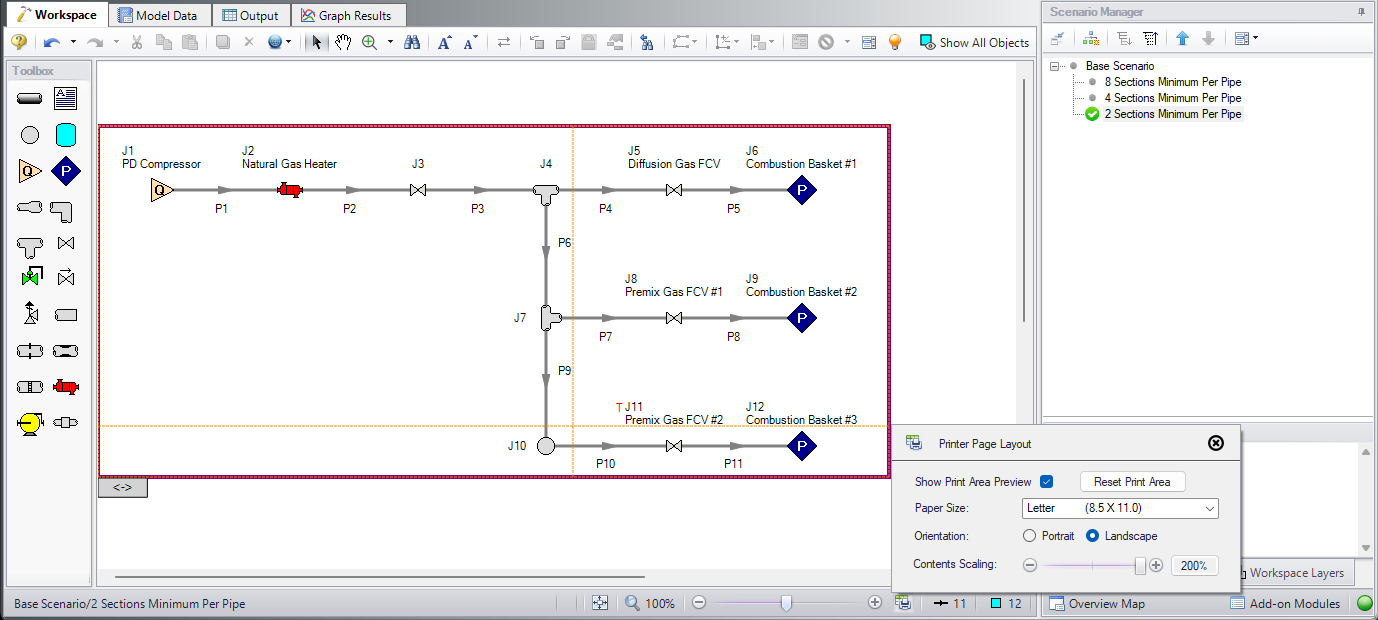Collapse the Base Scenario tree node
1378x620 pixels.
pyautogui.click(x=1056, y=66)
